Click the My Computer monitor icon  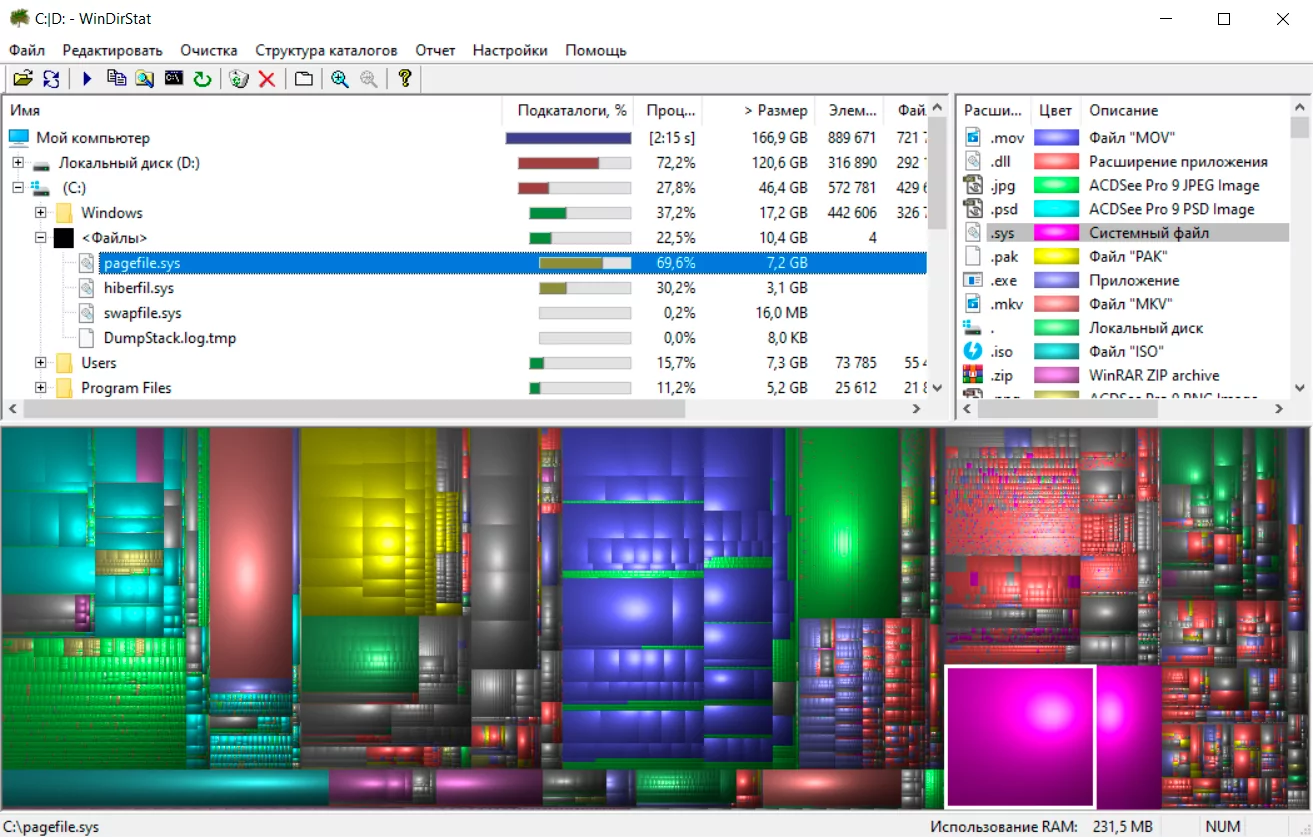[19, 138]
